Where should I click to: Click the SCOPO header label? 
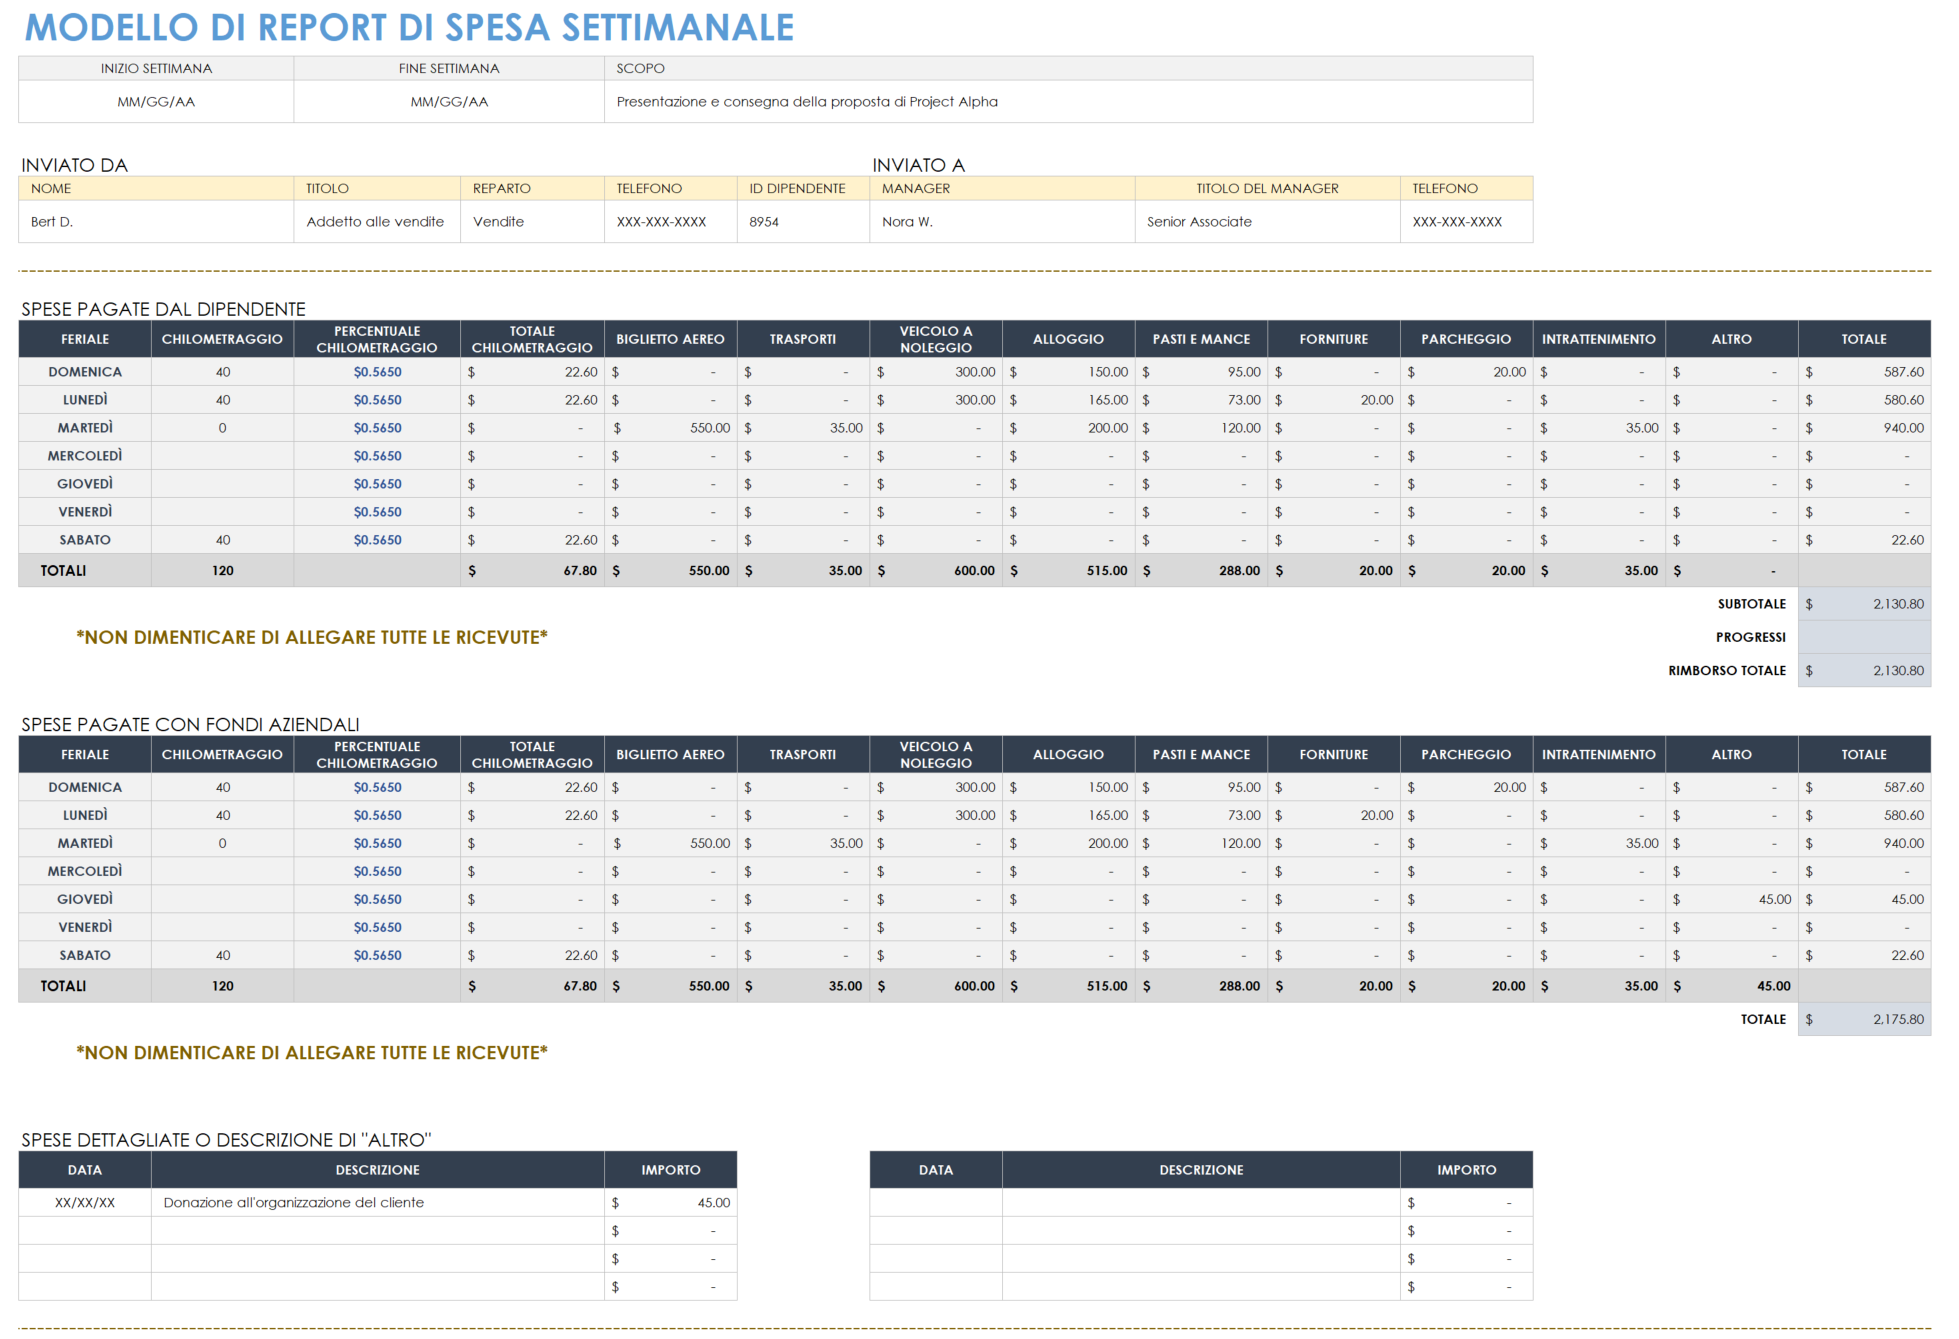point(640,68)
